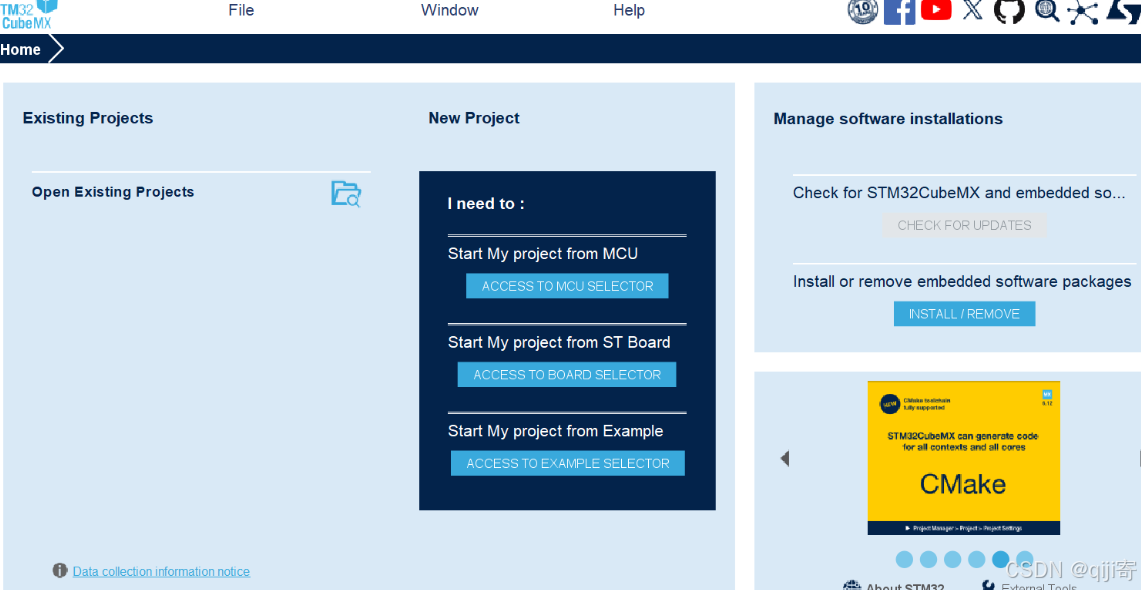Image resolution: width=1141 pixels, height=590 pixels.
Task: Click the ST logo icon at top right
Action: 1124,10
